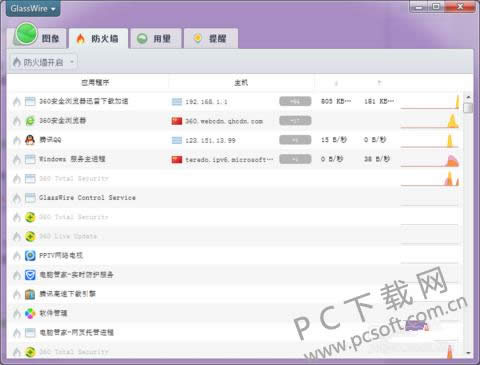The image size is (480, 365).
Task: Toggle flame for 360 Live Update
Action: tap(17, 236)
